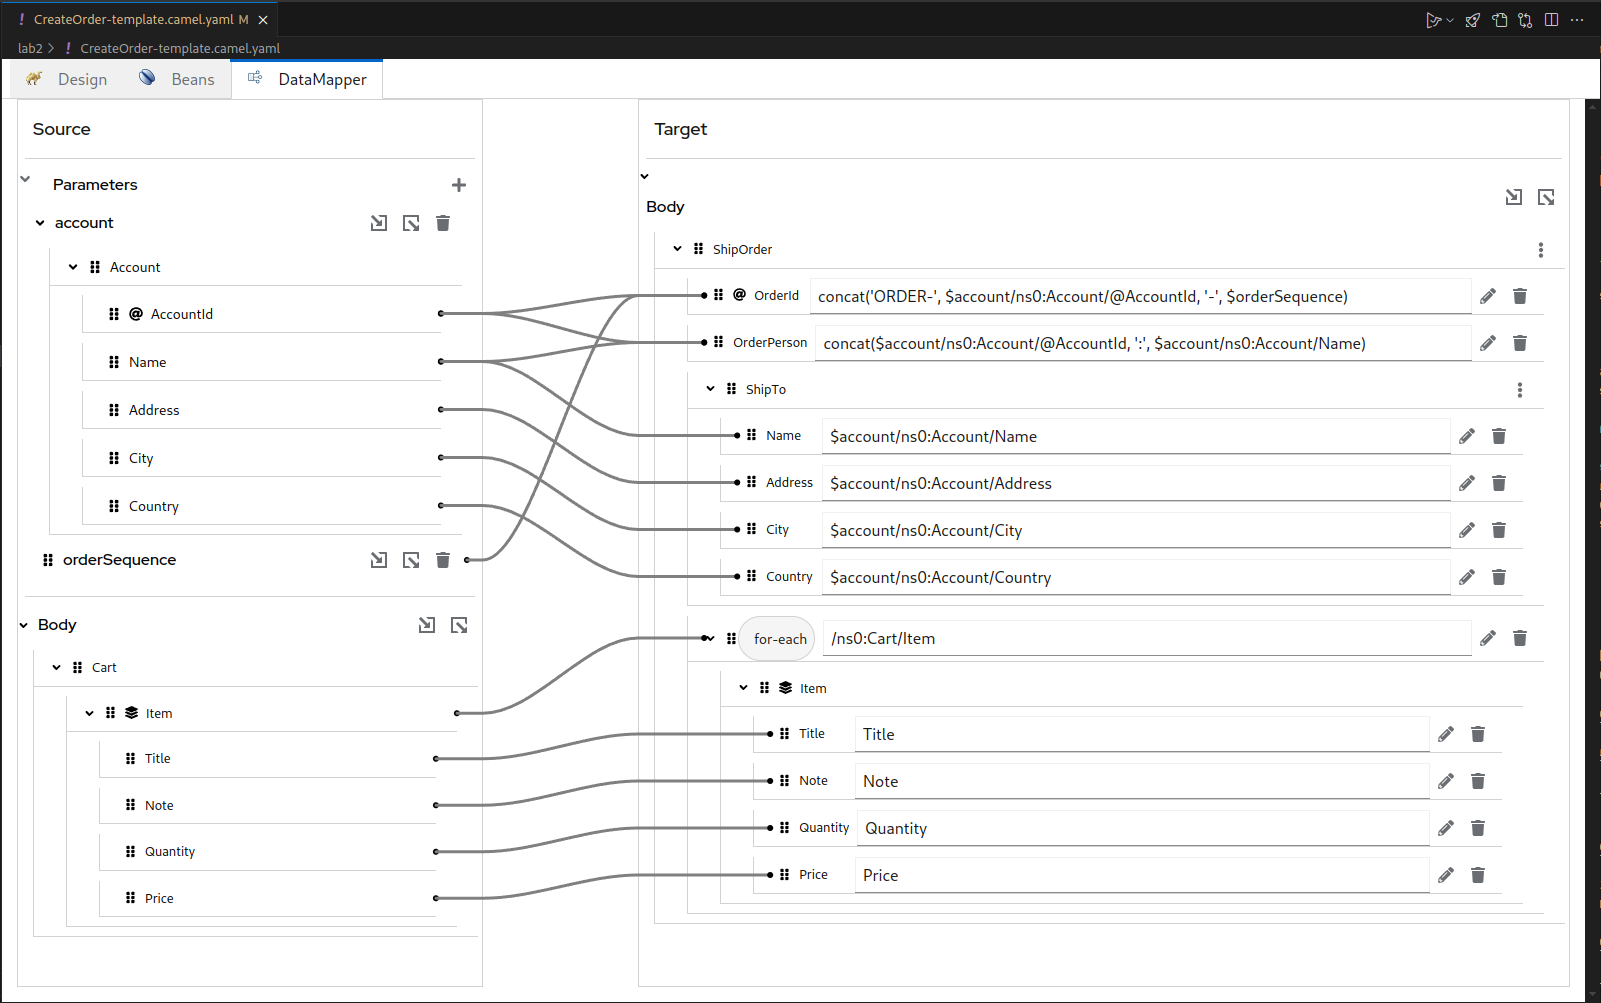Image resolution: width=1601 pixels, height=1003 pixels.
Task: Toggle the Title field connection dot
Action: click(434, 758)
